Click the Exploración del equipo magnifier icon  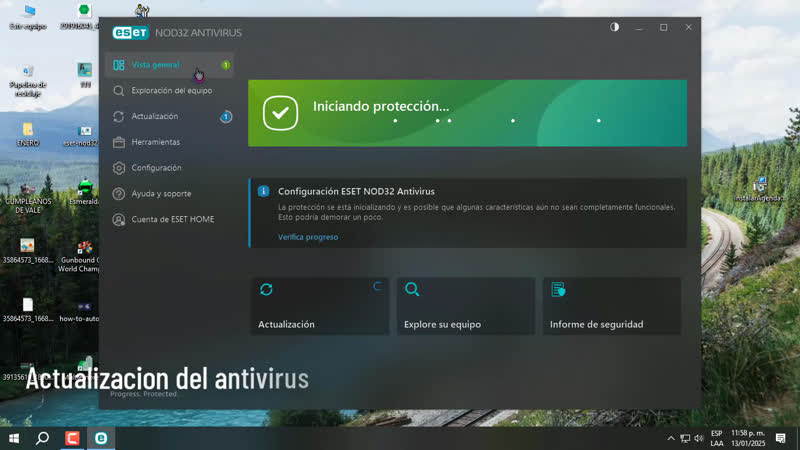click(x=119, y=91)
